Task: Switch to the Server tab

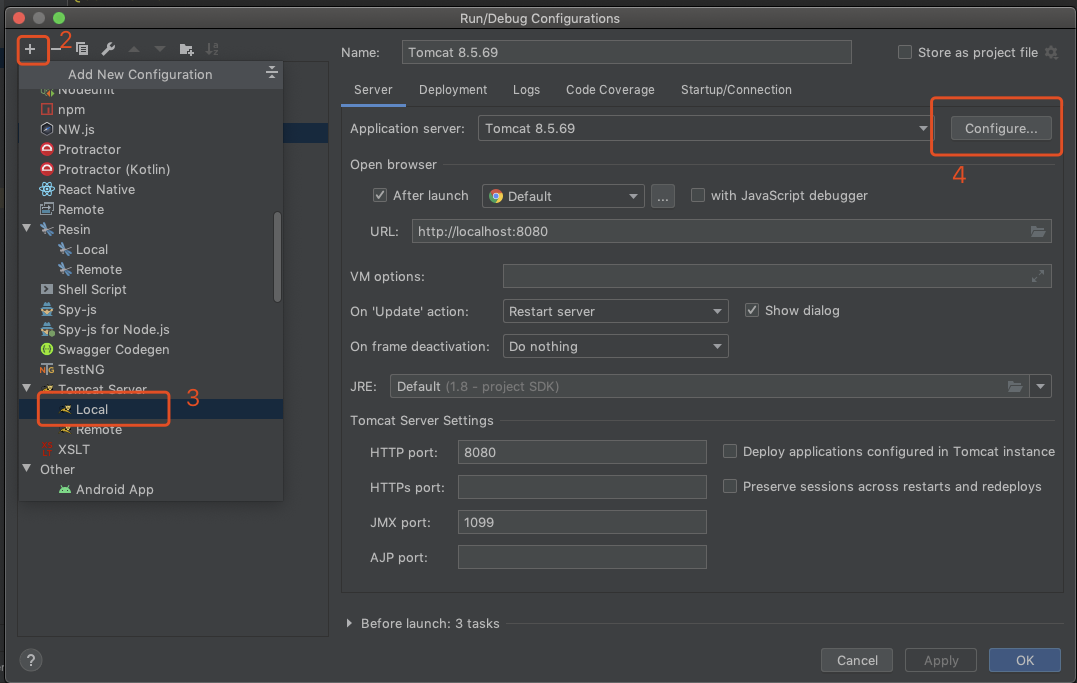Action: click(373, 90)
